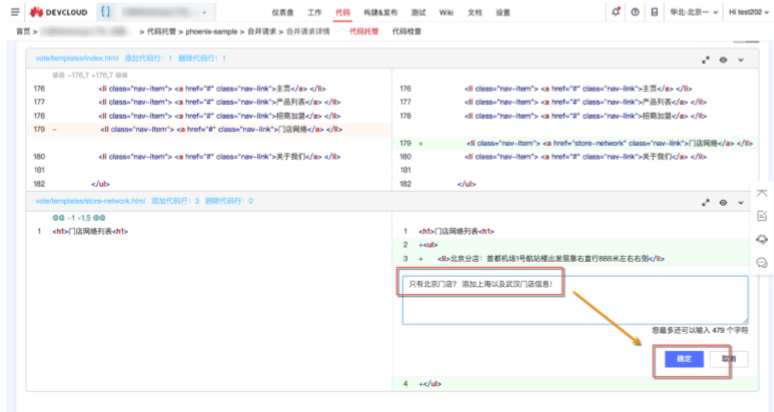Click the Huawei DevCloud logo
774x412 pixels.
point(58,12)
